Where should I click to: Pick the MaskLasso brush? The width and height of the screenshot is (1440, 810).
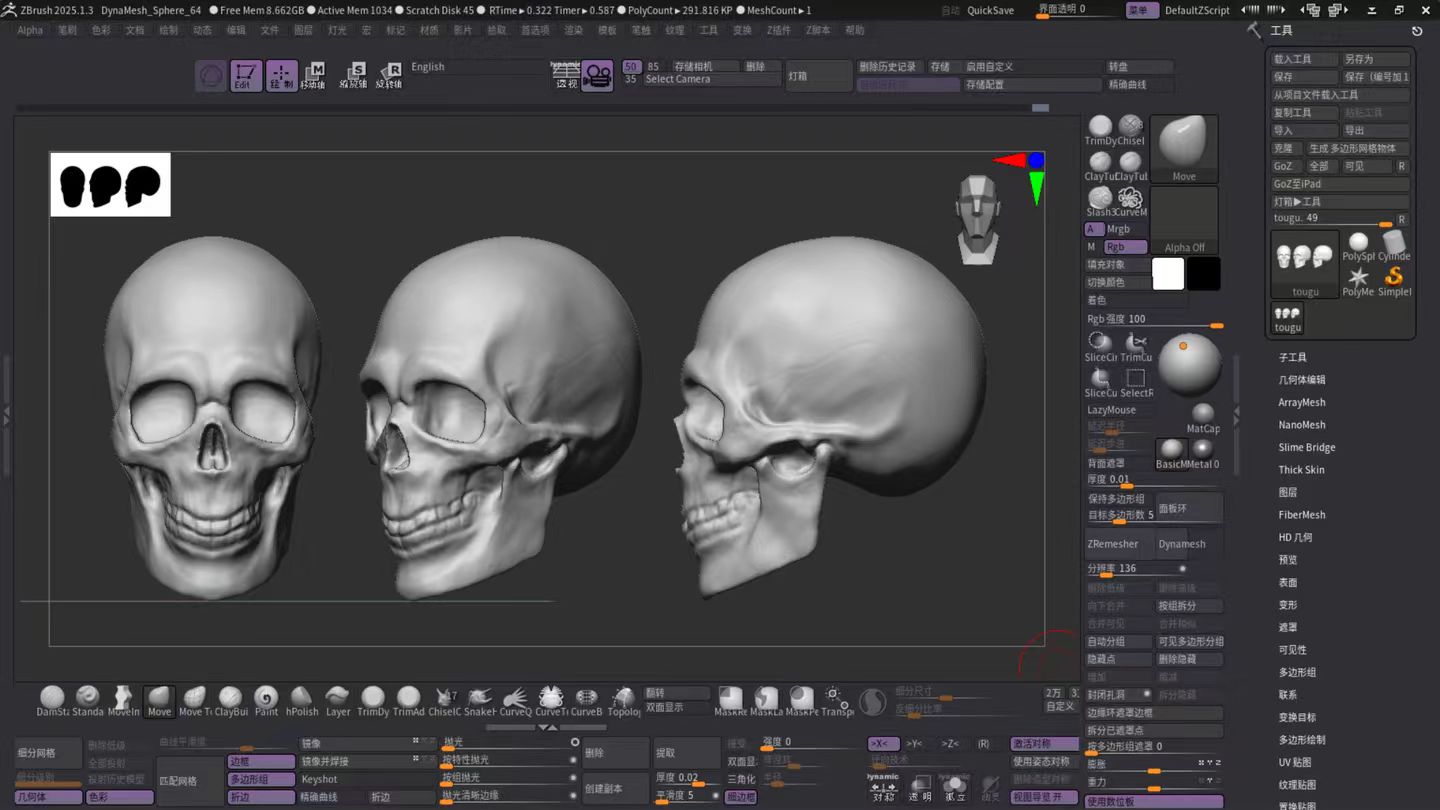[x=766, y=700]
